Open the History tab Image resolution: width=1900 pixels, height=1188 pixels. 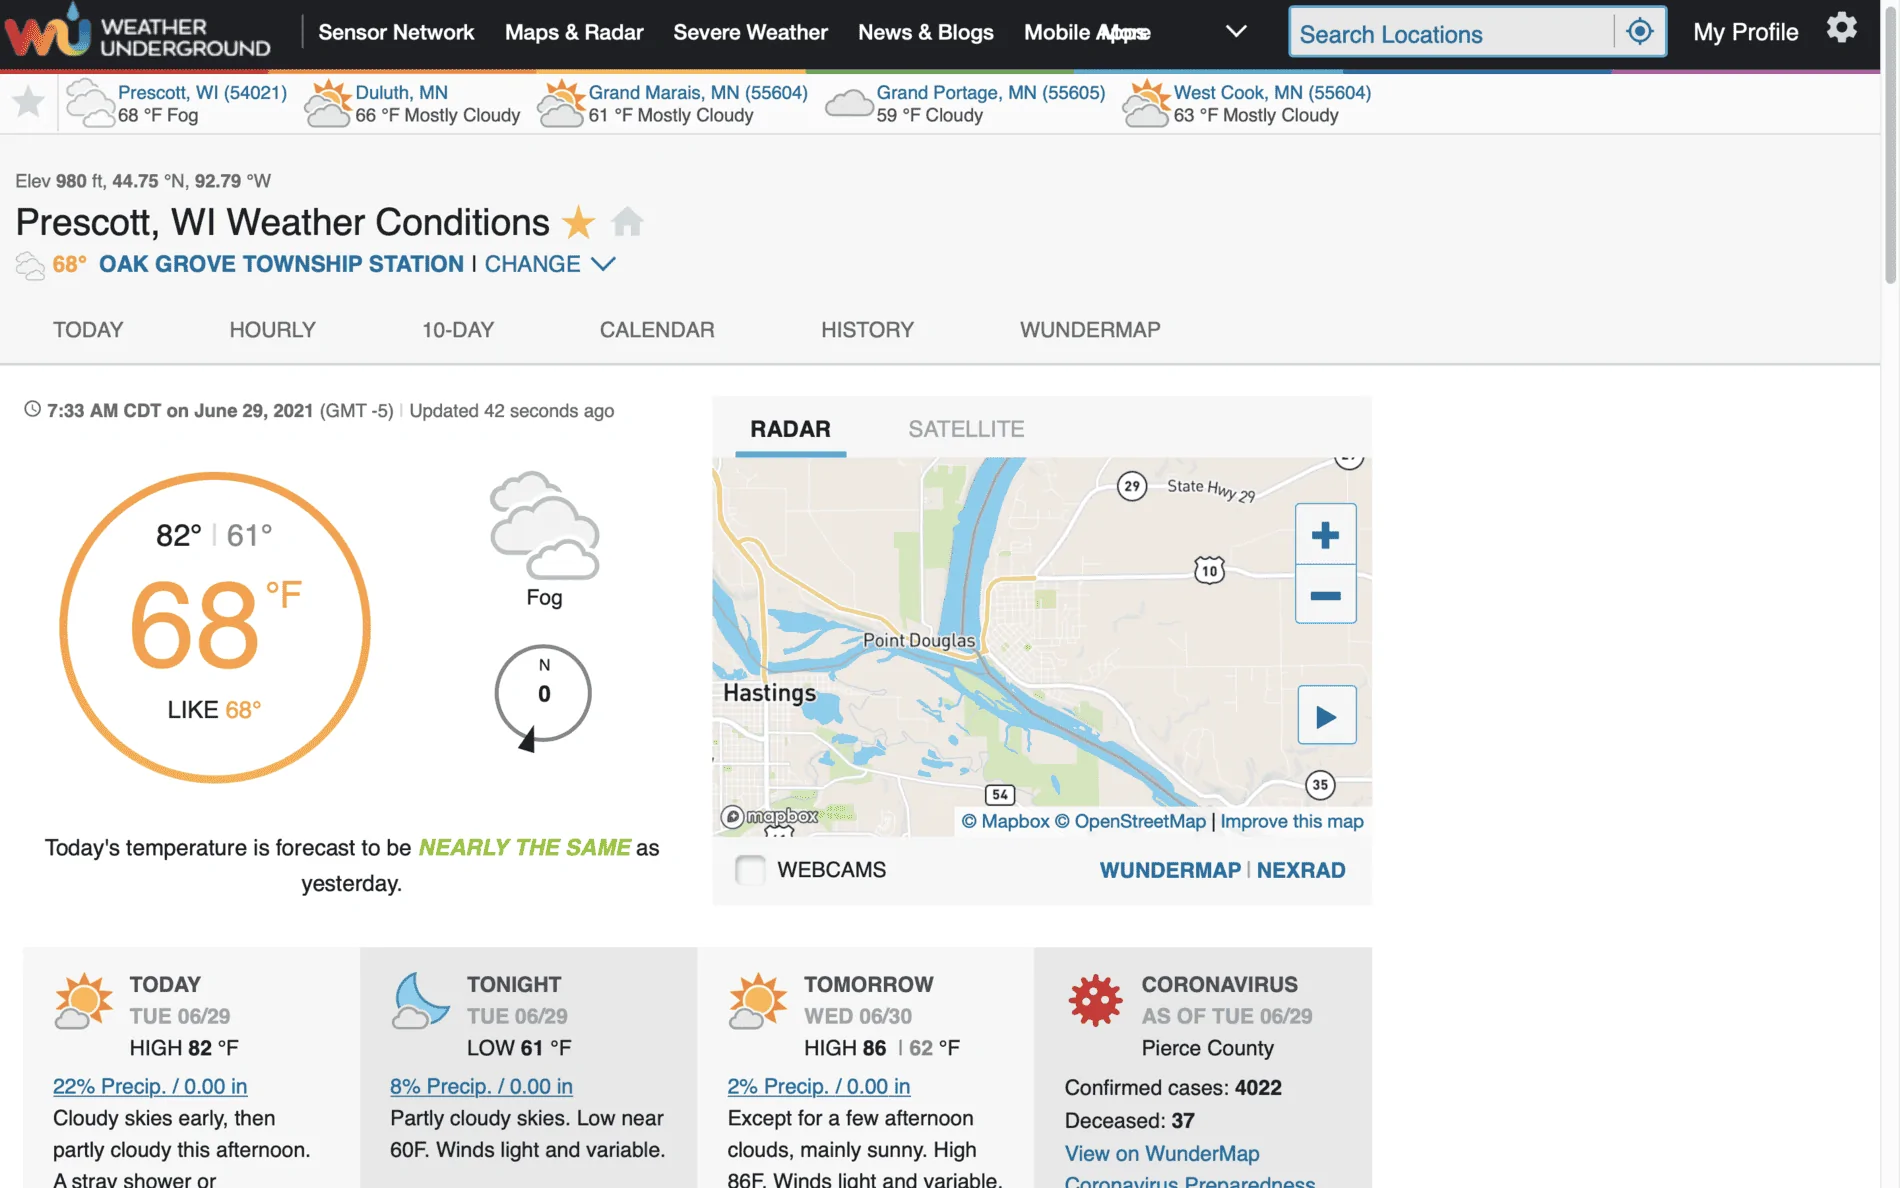867,330
